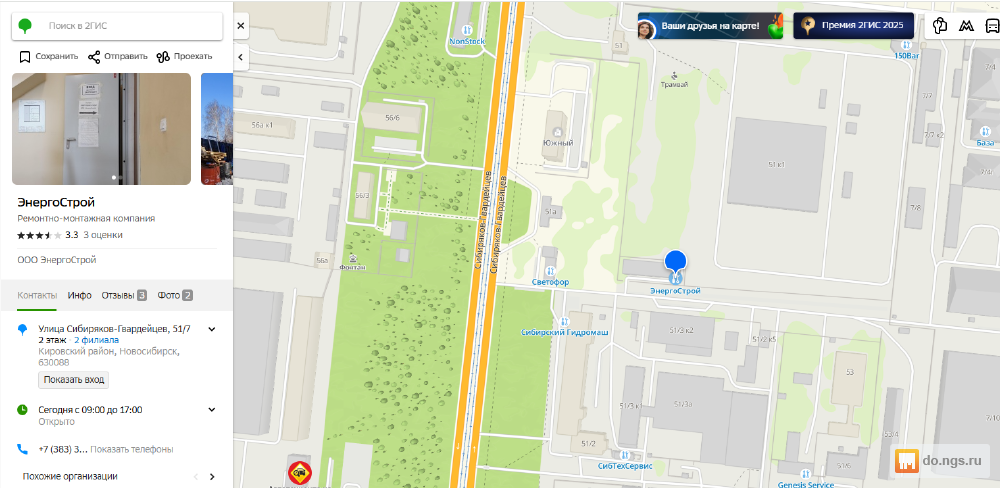This screenshot has height=488, width=1000.
Task: Collapse the side panel with the left chevron
Action: (x=240, y=57)
